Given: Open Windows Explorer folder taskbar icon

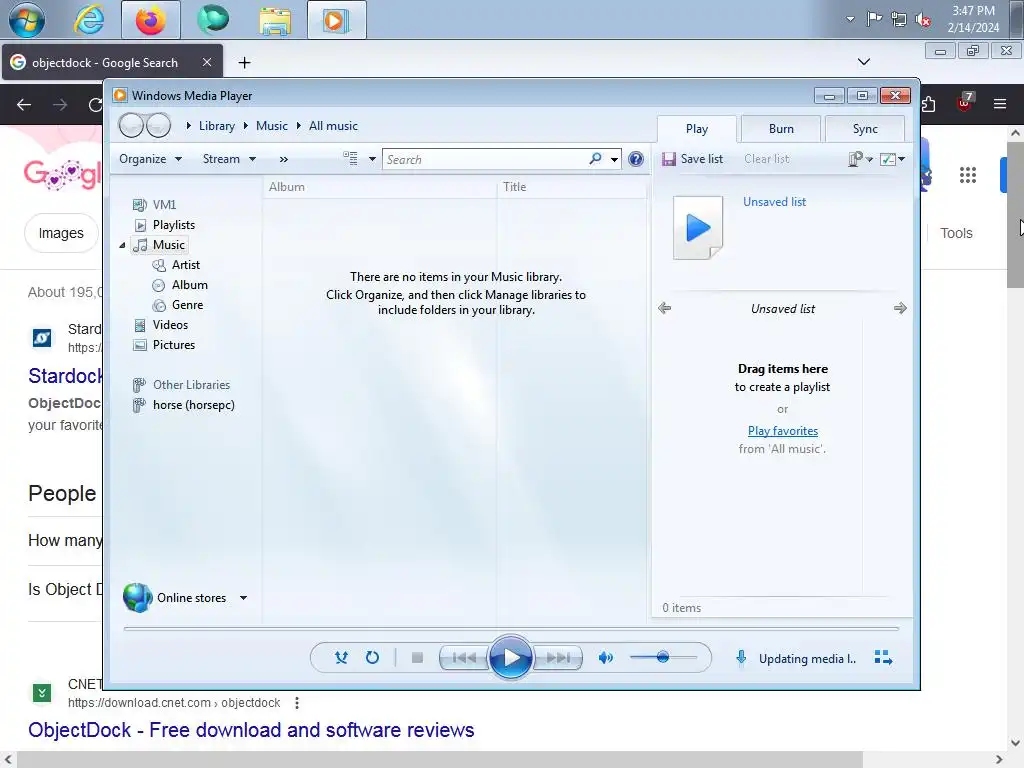Looking at the screenshot, I should click(275, 20).
